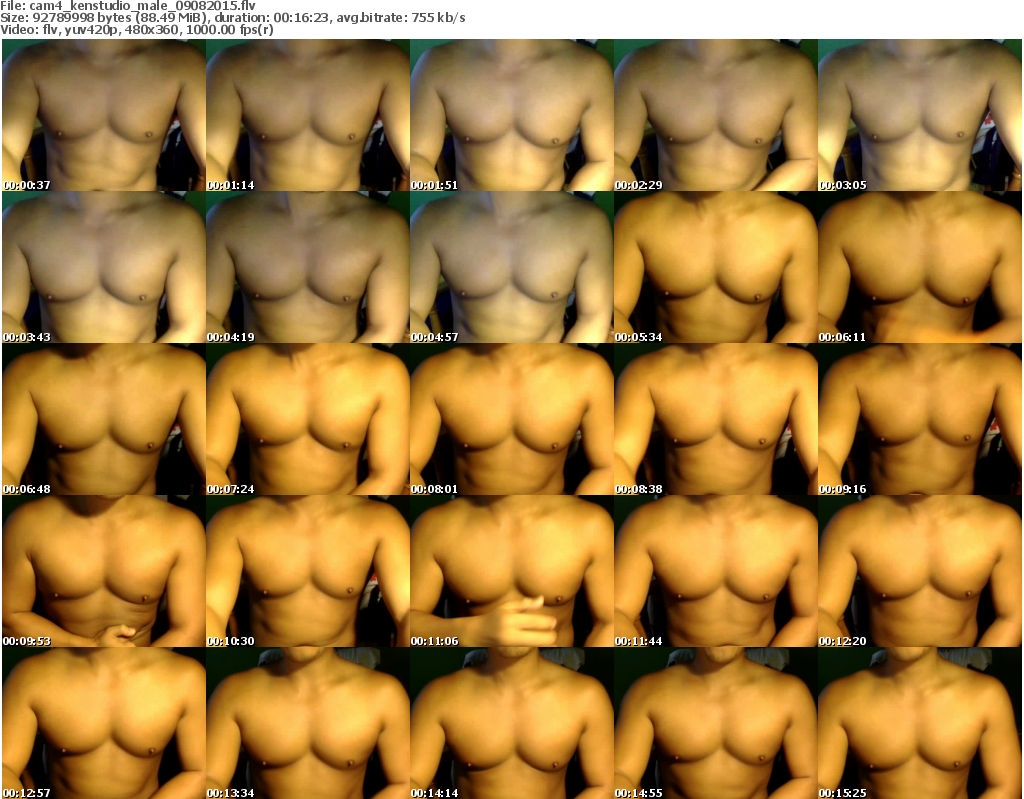Select the thumbnail stamped 00:00:37
This screenshot has height=799, width=1024.
(104, 115)
